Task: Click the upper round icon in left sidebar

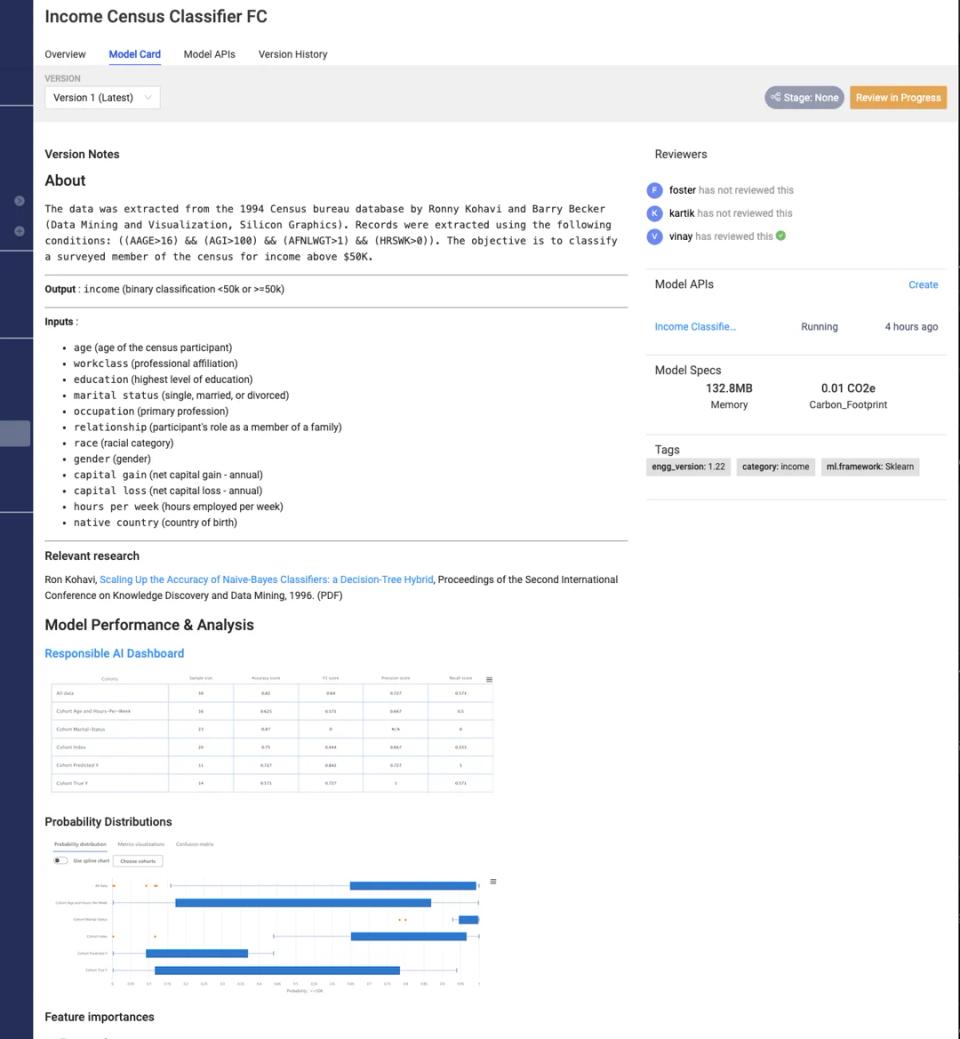Action: pyautogui.click(x=19, y=201)
